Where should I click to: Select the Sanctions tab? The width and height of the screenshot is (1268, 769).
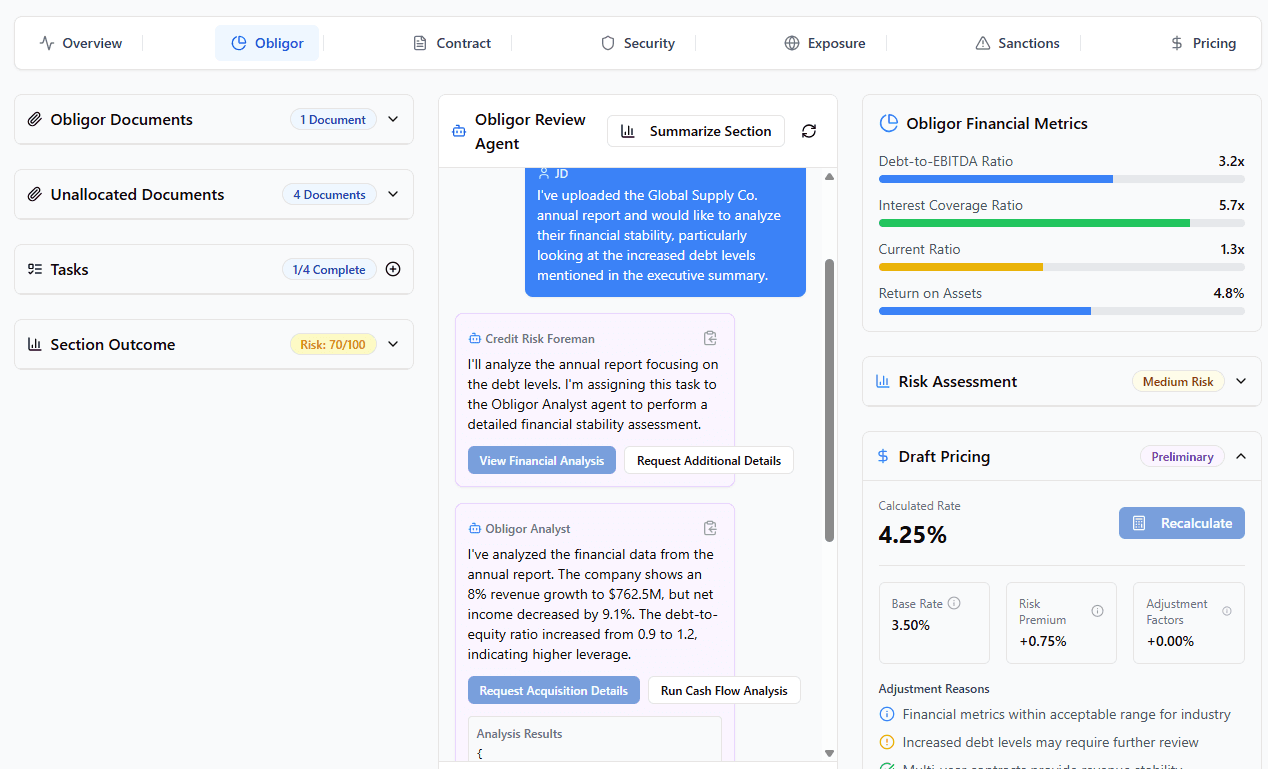click(x=1017, y=43)
